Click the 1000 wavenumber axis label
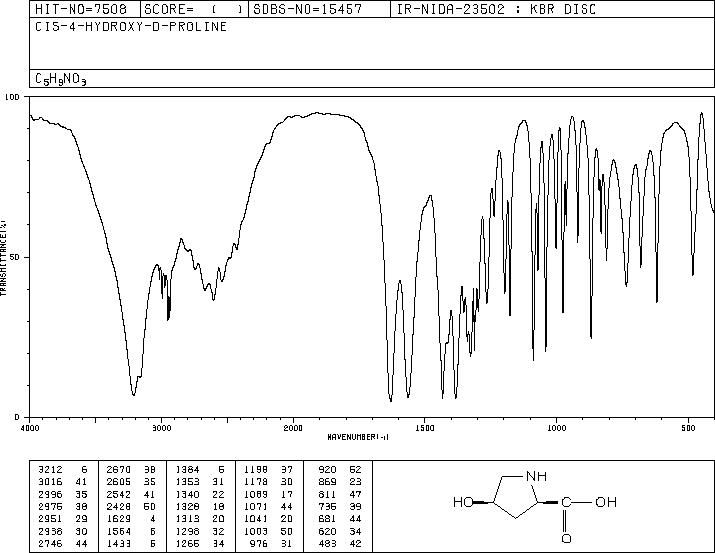Screen dimensions: 715x553 556,428
